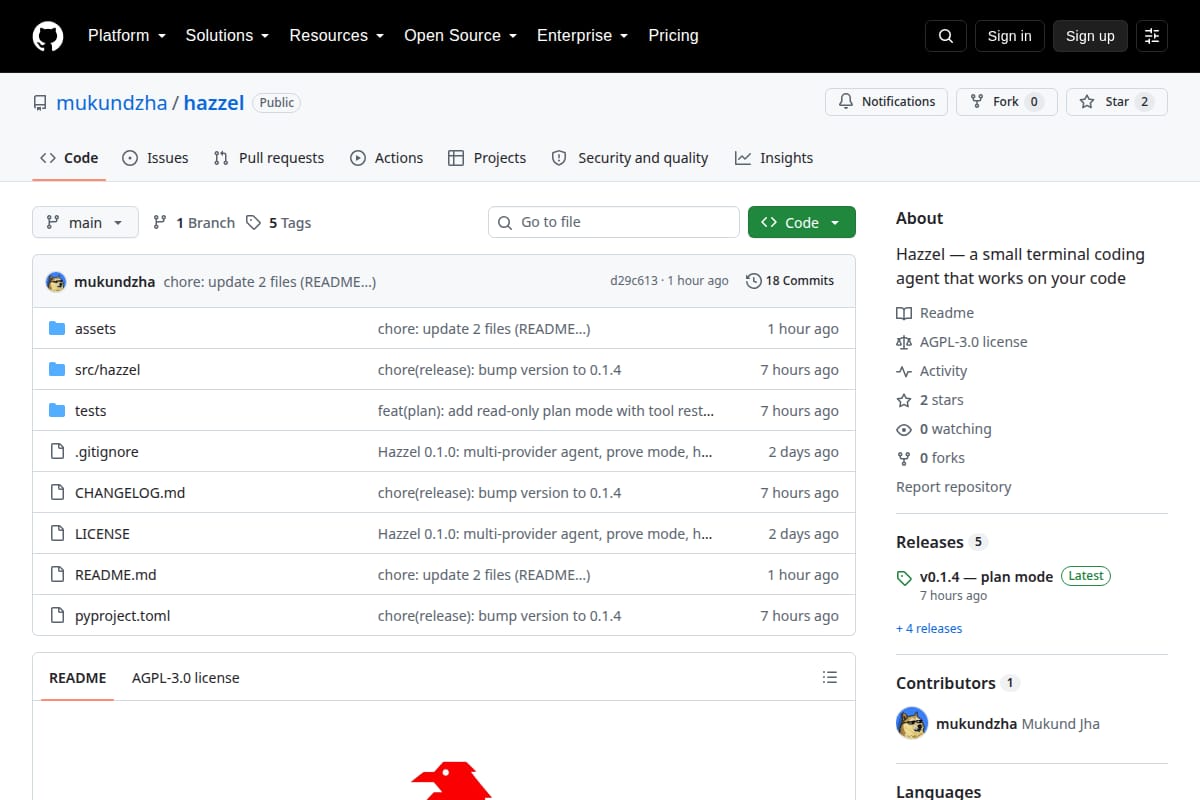1200x800 pixels.
Task: Switch to the Actions tab
Action: [x=386, y=158]
